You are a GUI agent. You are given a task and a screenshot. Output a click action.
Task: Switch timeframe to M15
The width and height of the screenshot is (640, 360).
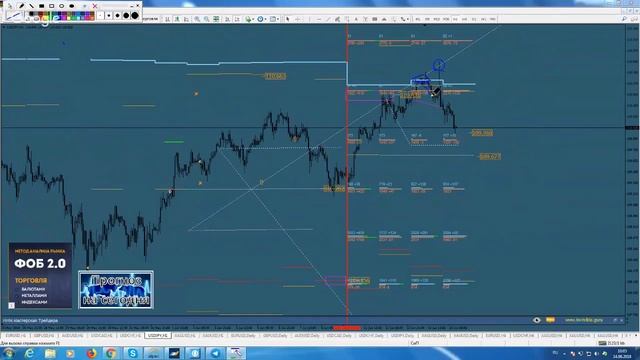point(436,19)
